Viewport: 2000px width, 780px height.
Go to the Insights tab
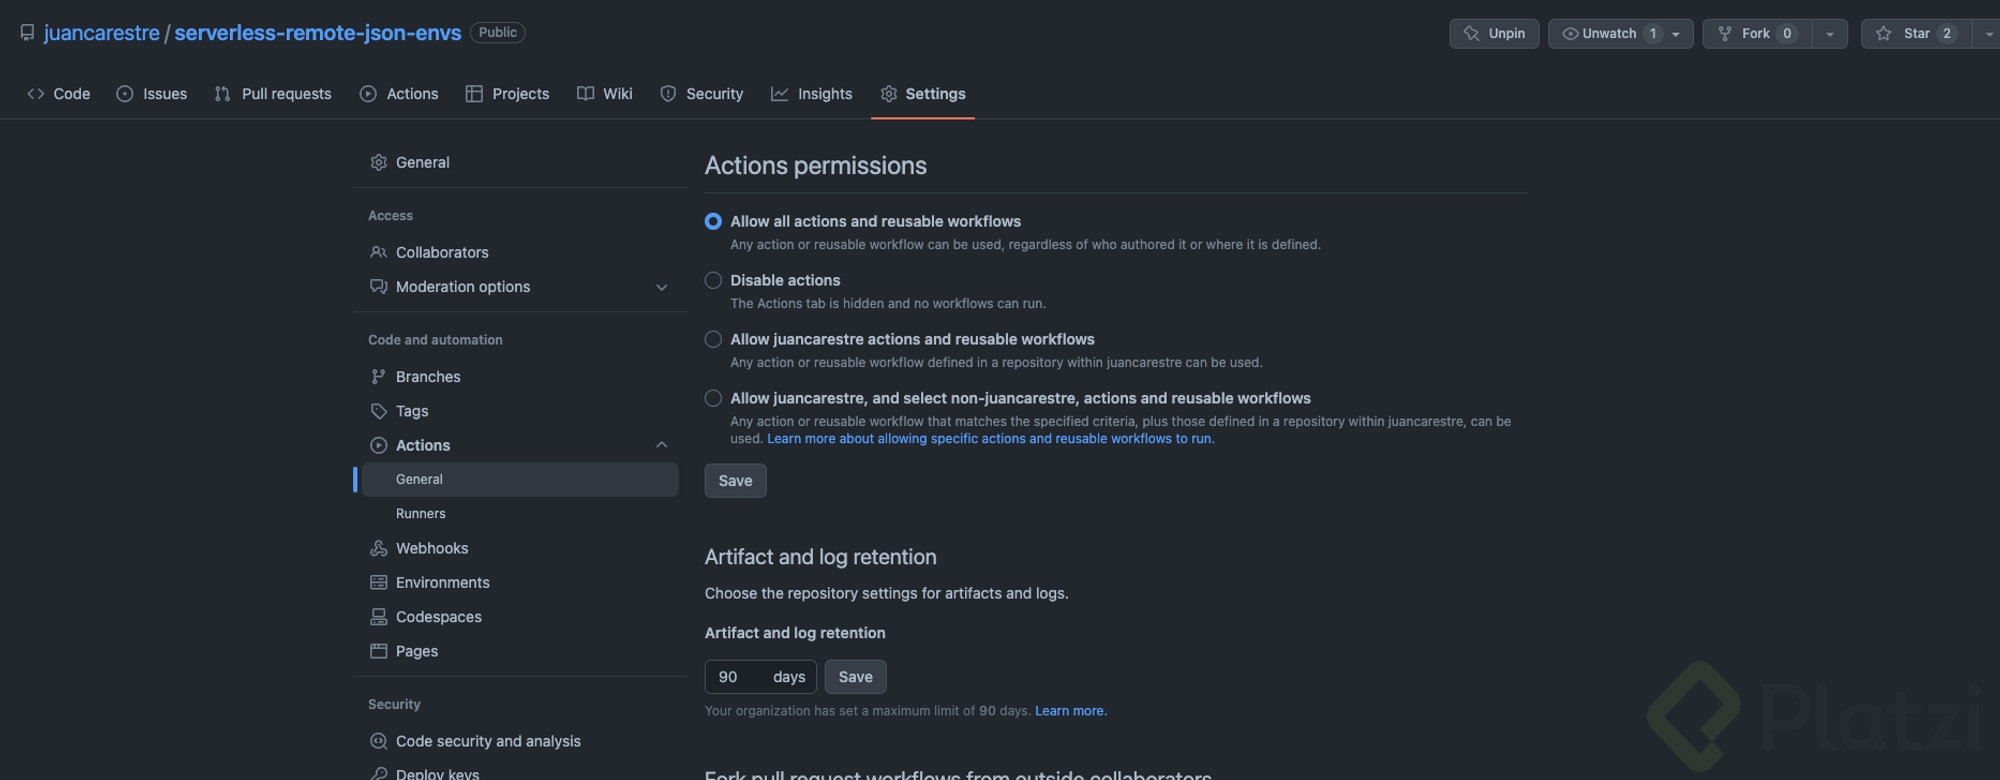click(811, 94)
